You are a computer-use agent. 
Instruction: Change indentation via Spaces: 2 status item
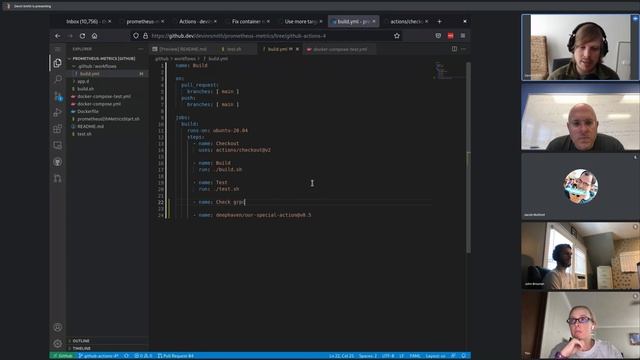coord(368,356)
